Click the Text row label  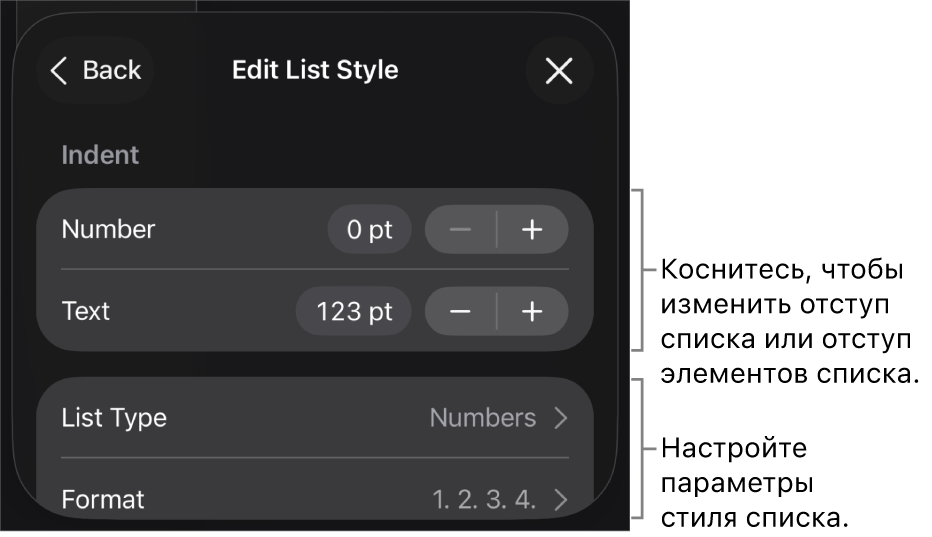[x=86, y=311]
